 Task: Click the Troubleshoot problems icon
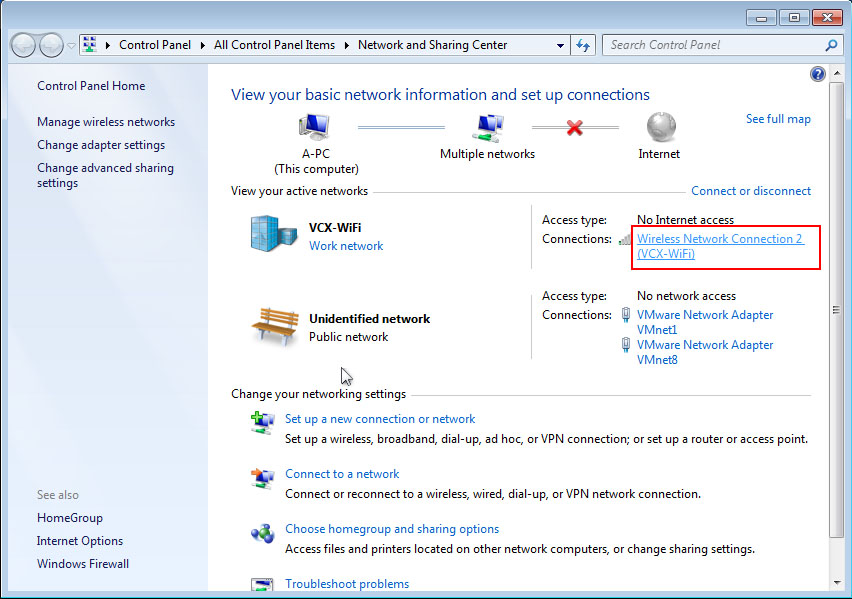(262, 585)
